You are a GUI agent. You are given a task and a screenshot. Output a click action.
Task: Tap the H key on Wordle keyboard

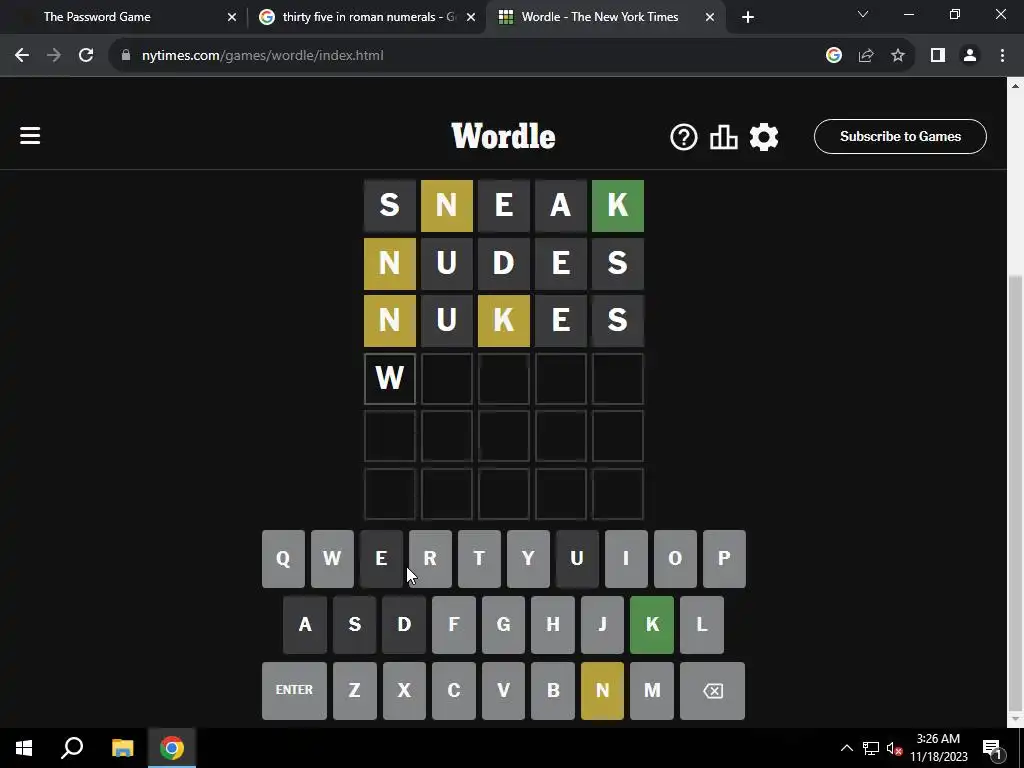(x=553, y=625)
